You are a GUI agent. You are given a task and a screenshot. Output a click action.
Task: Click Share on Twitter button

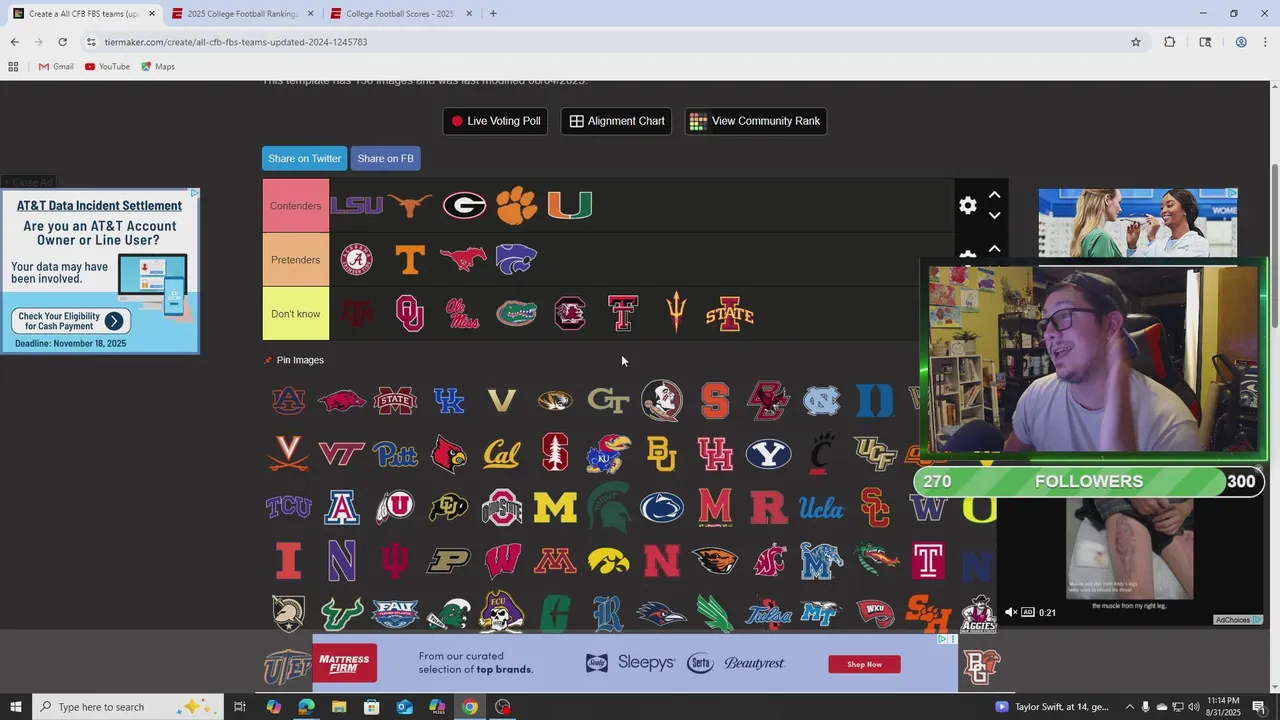coord(304,158)
